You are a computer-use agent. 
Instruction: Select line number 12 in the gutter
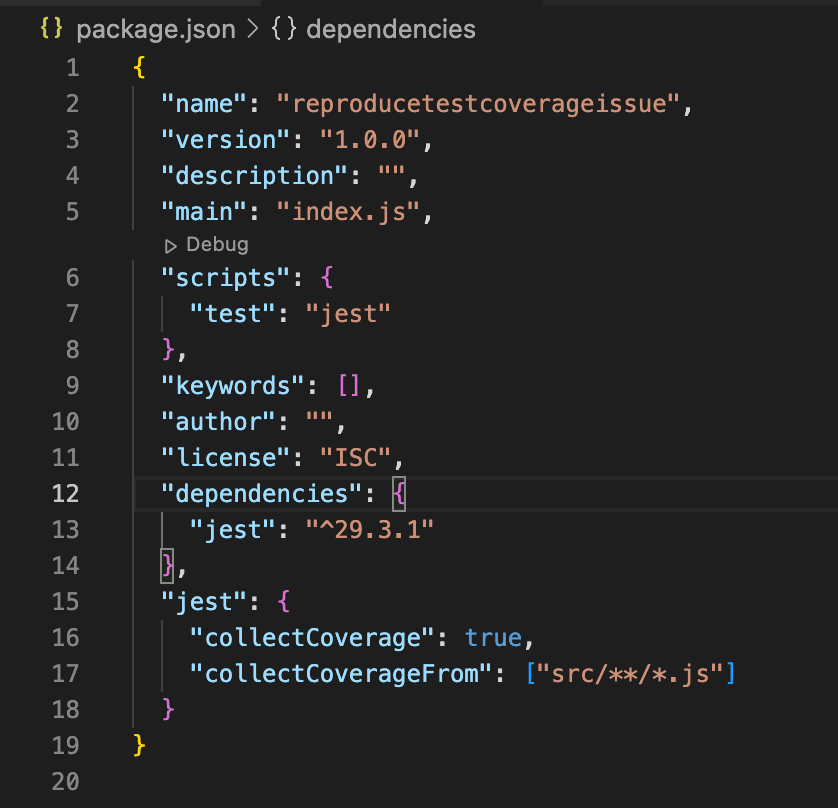tap(66, 493)
